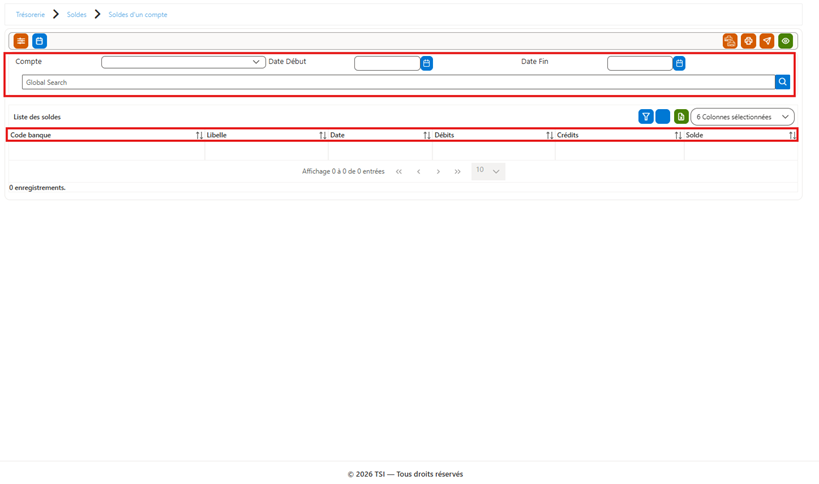Image resolution: width=819 pixels, height=484 pixels.
Task: Open the Trésorerie breadcrumb link
Action: coord(30,15)
